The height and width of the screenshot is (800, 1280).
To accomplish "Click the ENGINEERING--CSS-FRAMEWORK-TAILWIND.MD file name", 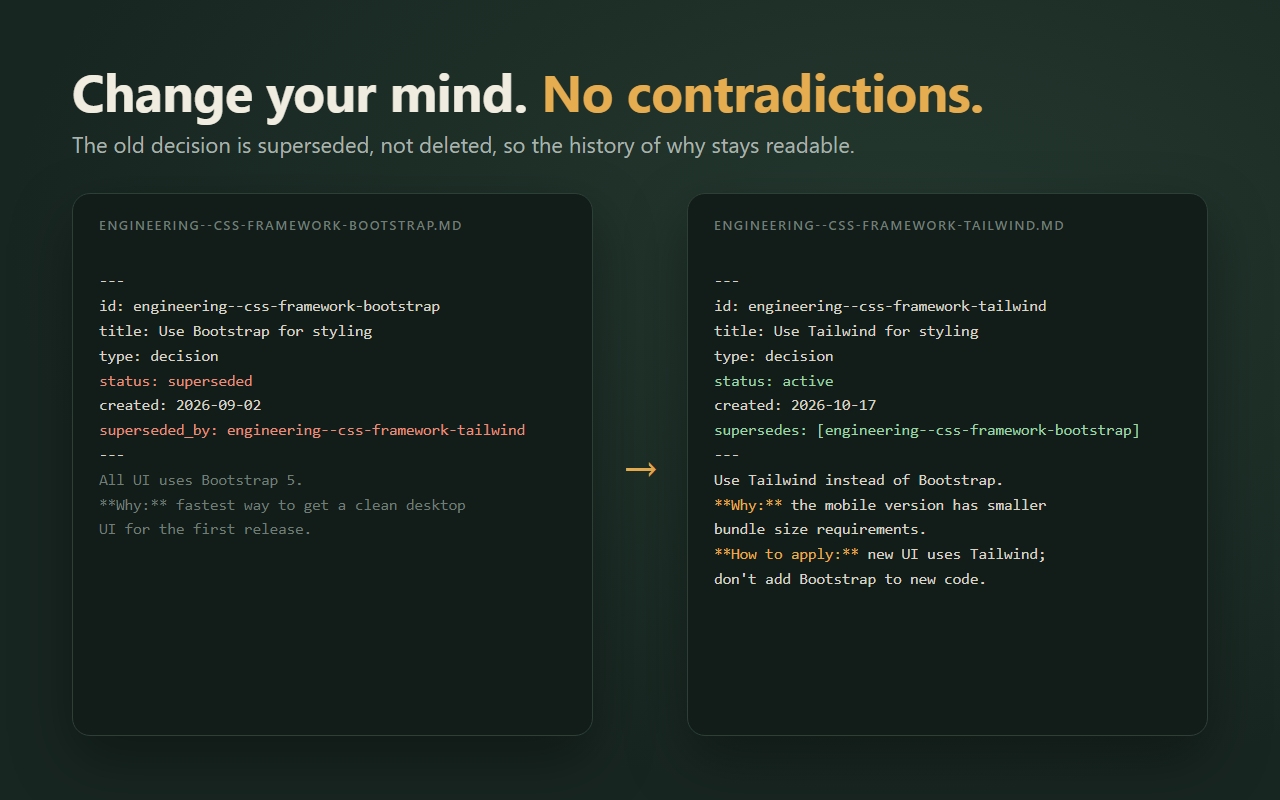I will click(x=889, y=226).
